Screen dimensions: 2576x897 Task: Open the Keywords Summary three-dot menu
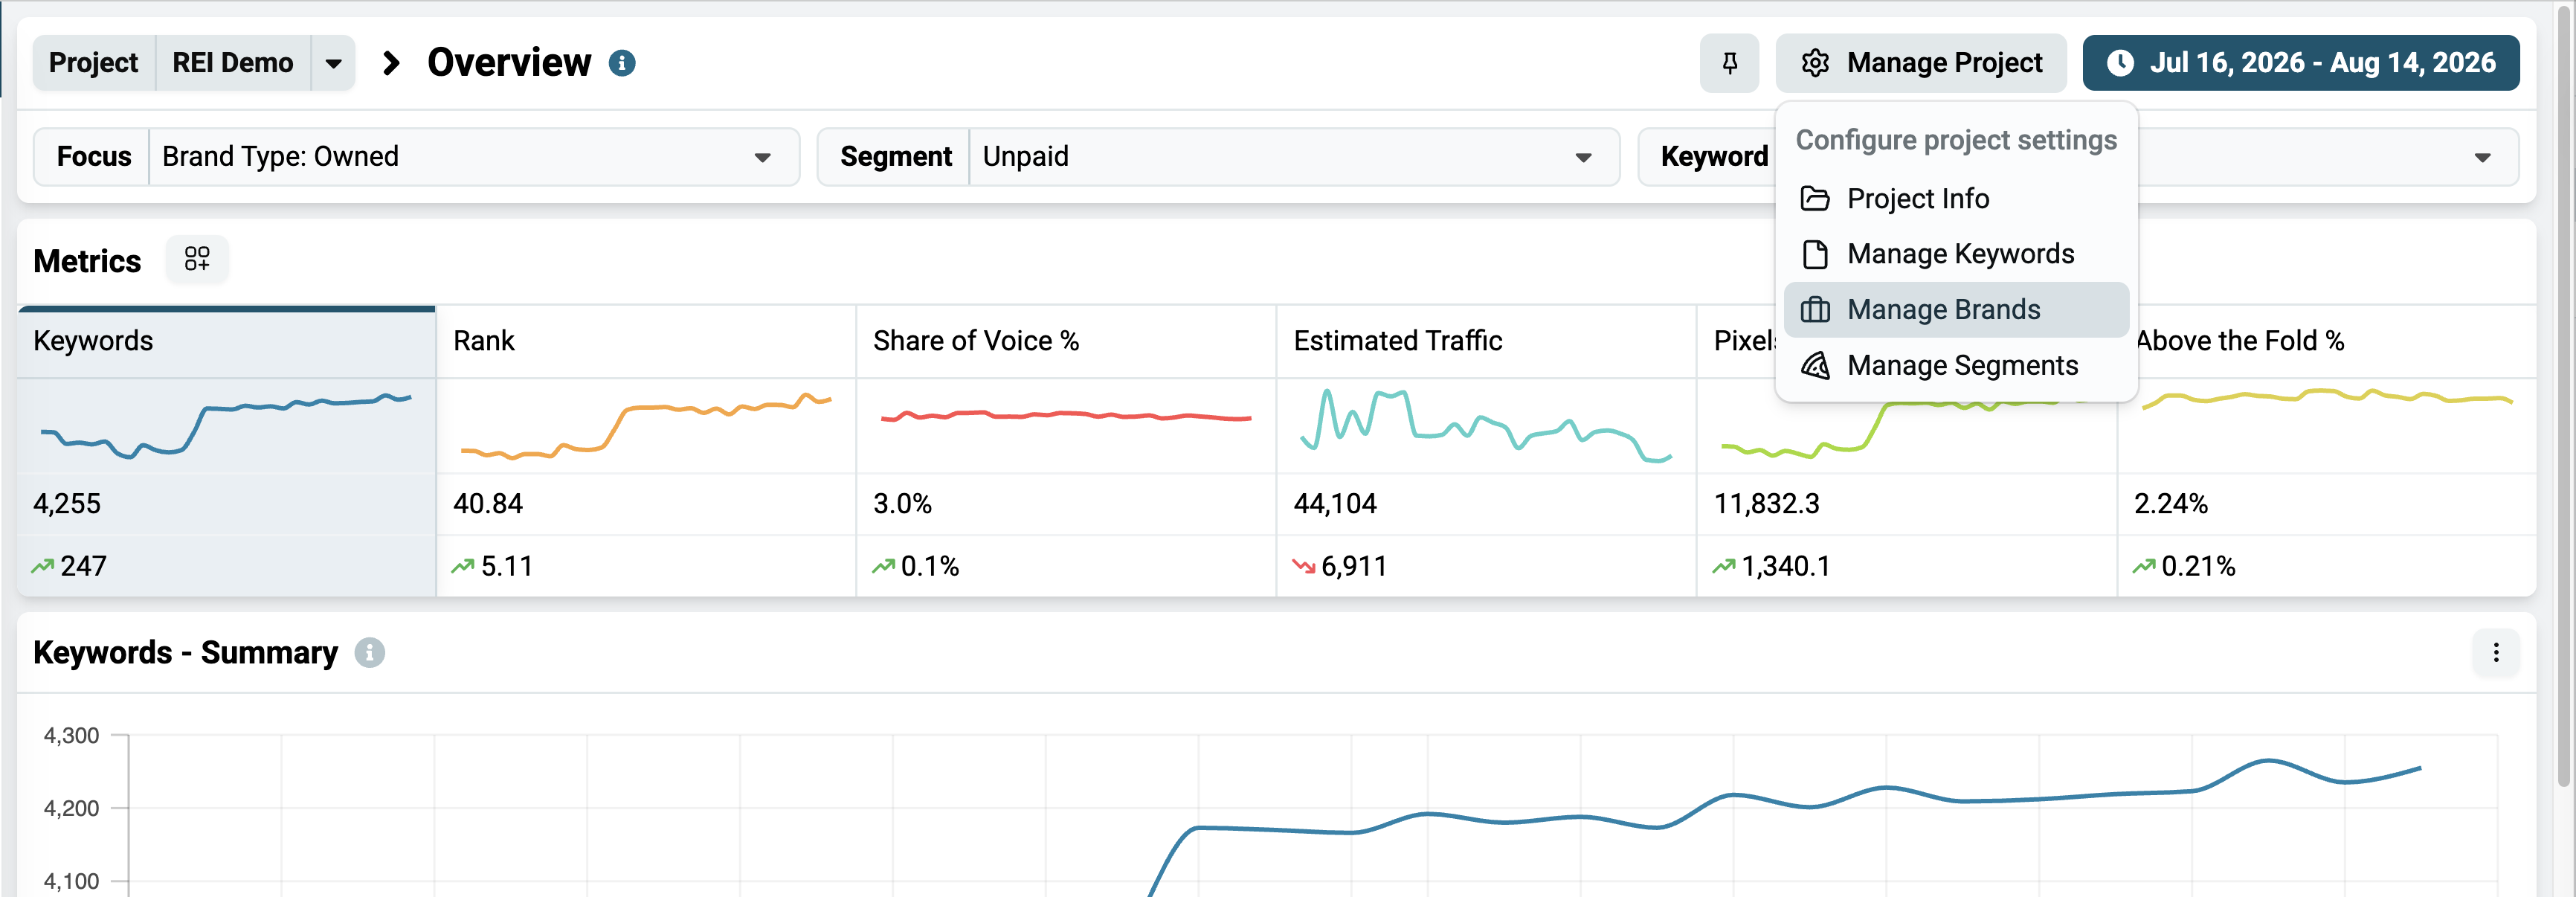(2496, 653)
